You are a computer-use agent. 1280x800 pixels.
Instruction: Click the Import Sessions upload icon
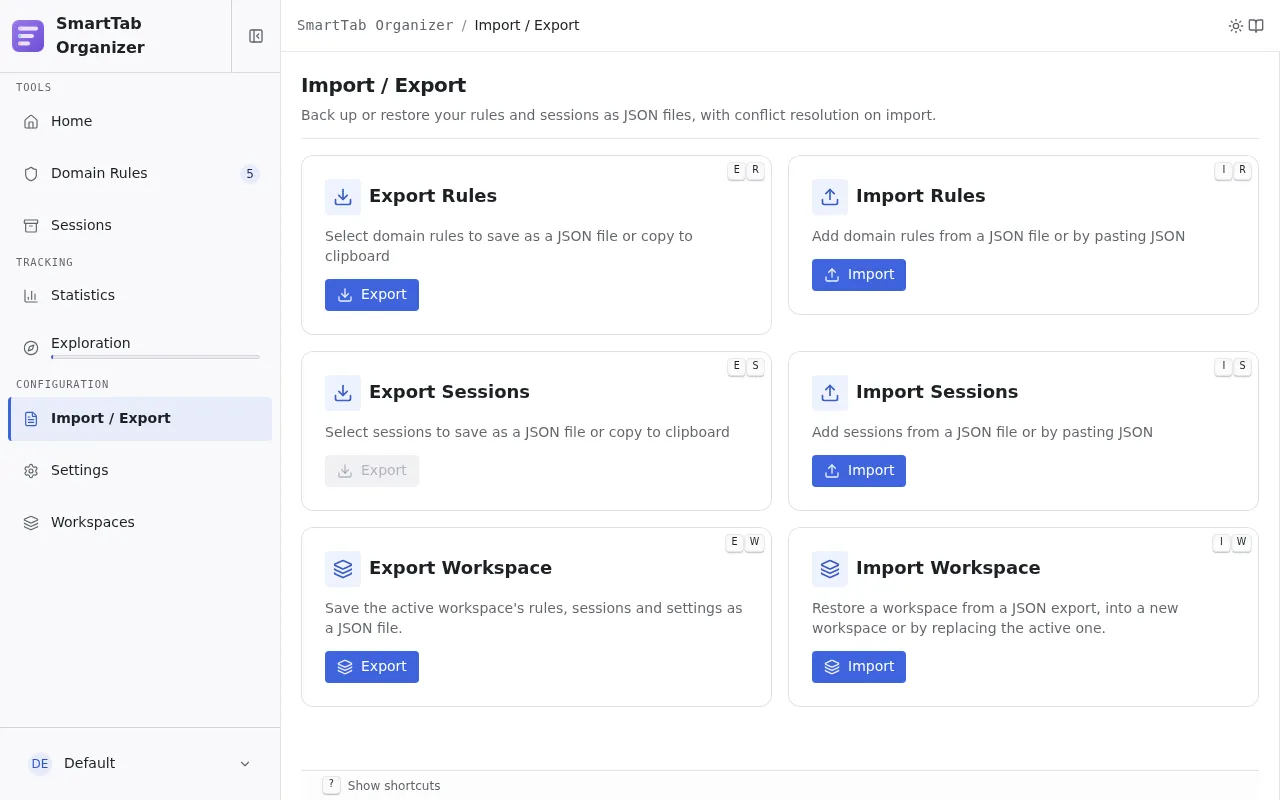pos(830,393)
